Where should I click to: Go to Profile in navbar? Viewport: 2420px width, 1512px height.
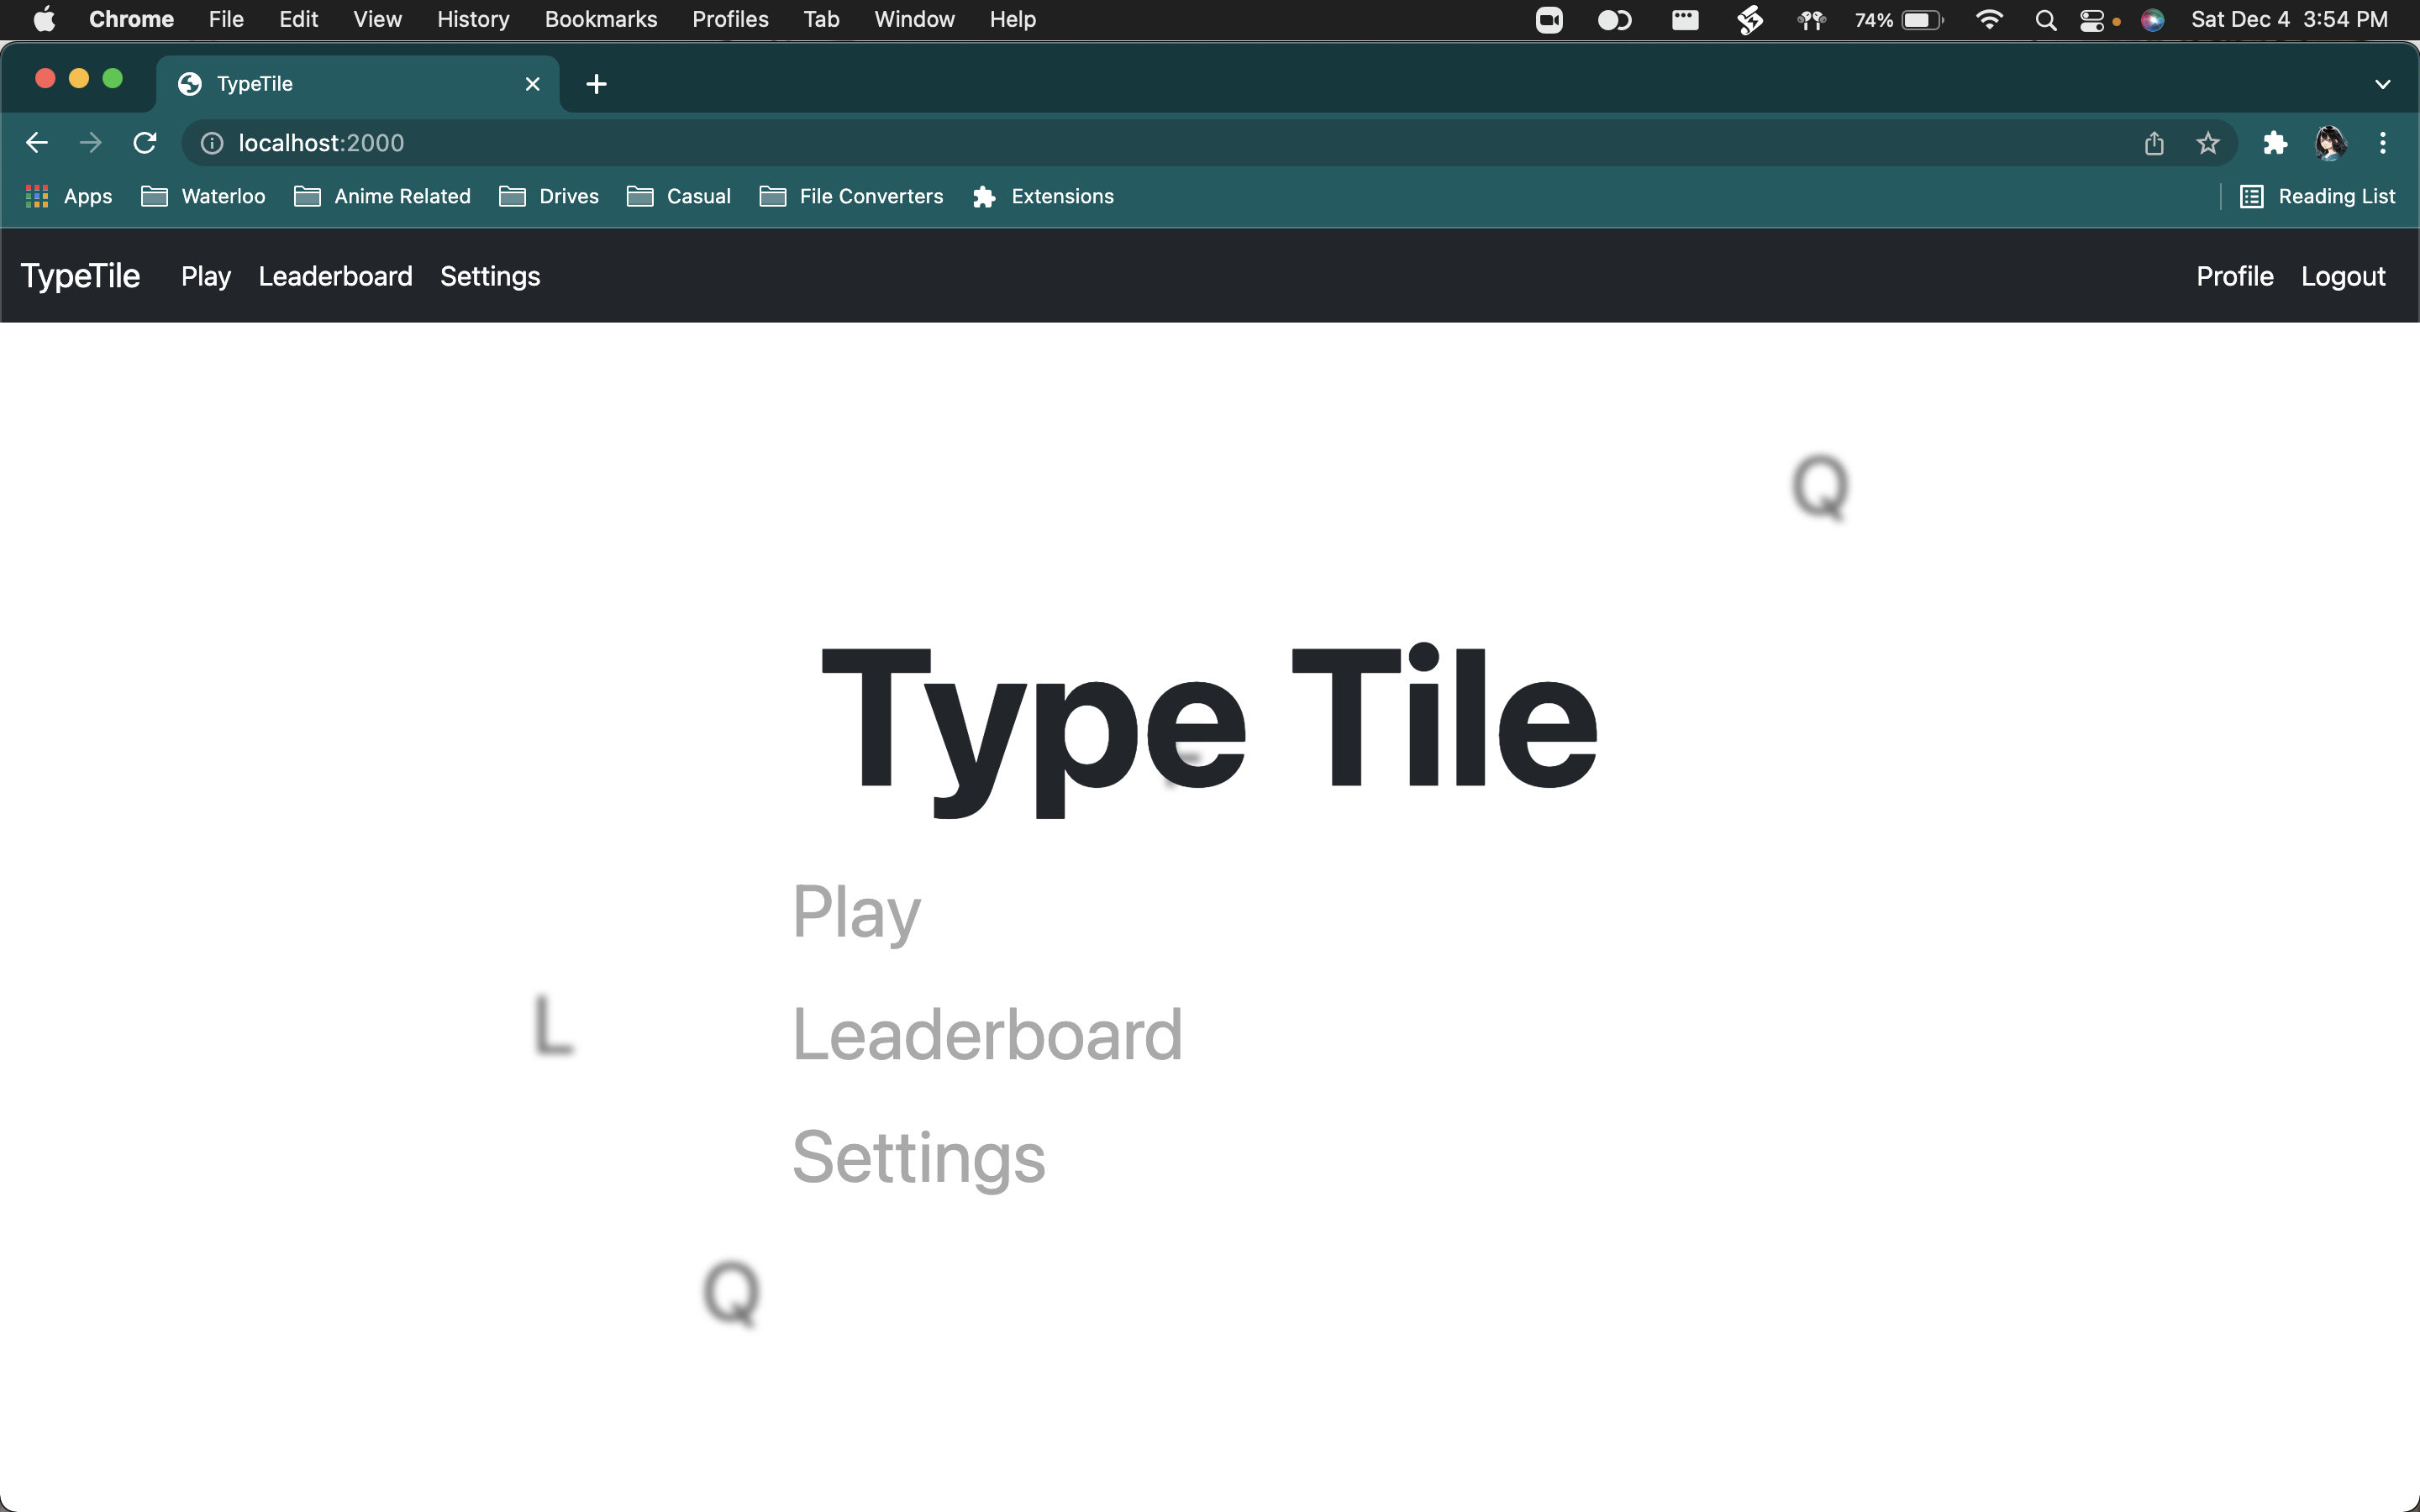pyautogui.click(x=2234, y=276)
